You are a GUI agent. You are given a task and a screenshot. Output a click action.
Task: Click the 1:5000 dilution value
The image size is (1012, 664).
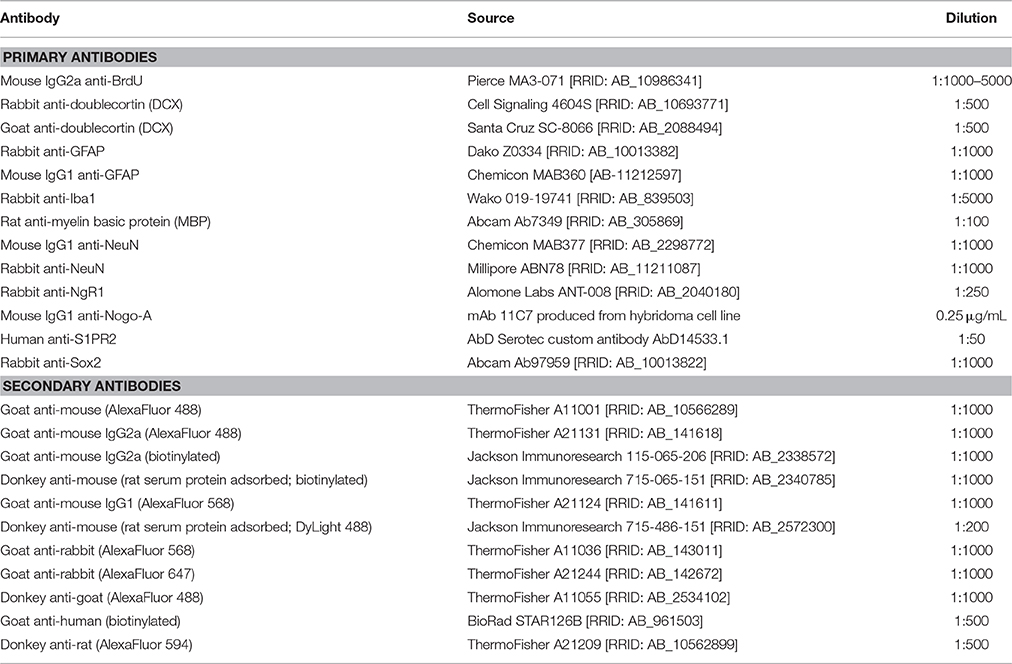coord(971,198)
